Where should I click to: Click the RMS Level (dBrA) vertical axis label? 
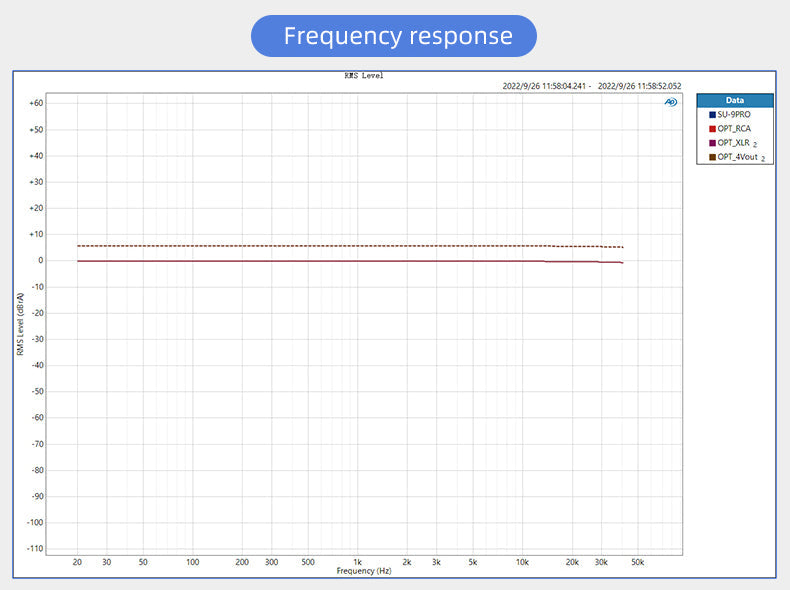pos(20,325)
